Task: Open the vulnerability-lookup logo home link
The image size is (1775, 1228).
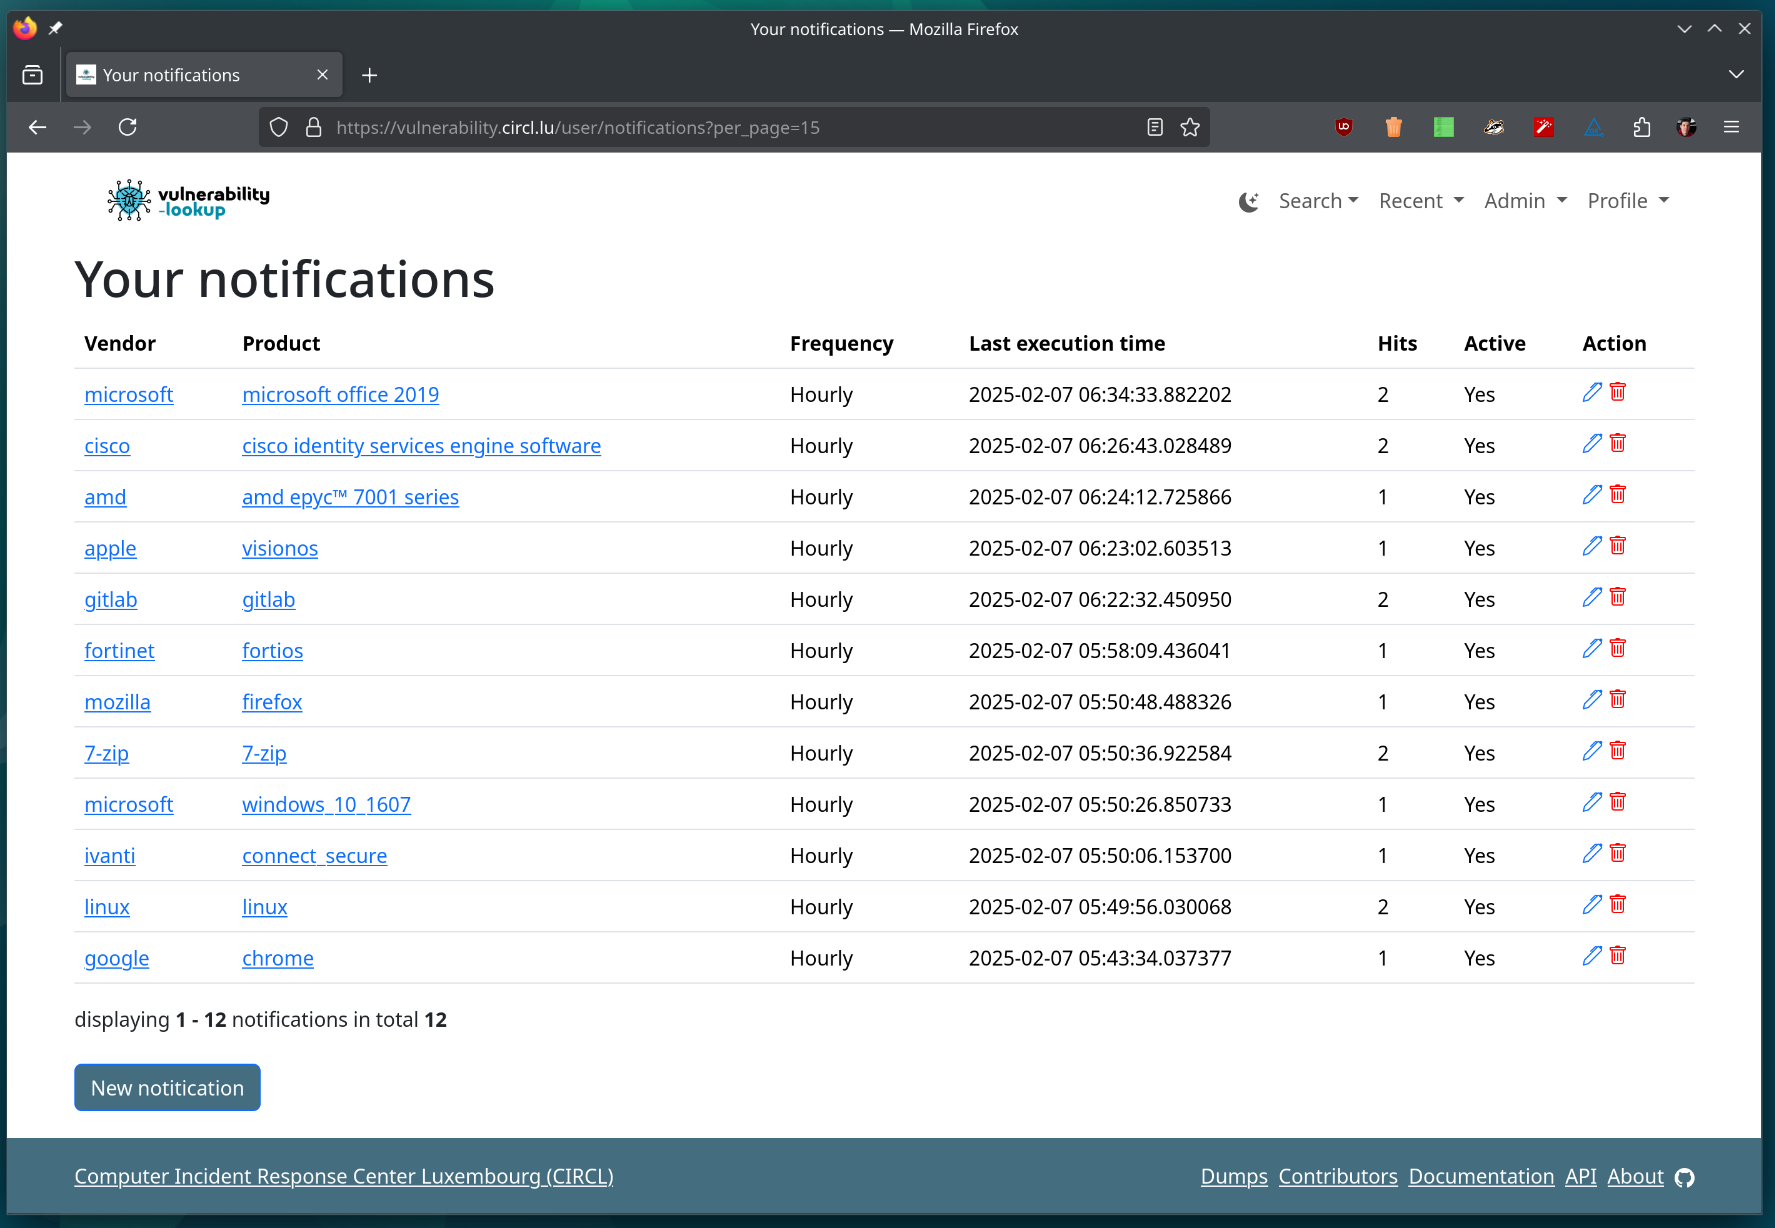Action: 188,201
